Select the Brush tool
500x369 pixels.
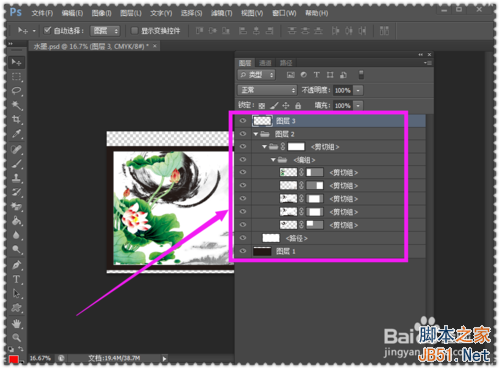pyautogui.click(x=16, y=164)
